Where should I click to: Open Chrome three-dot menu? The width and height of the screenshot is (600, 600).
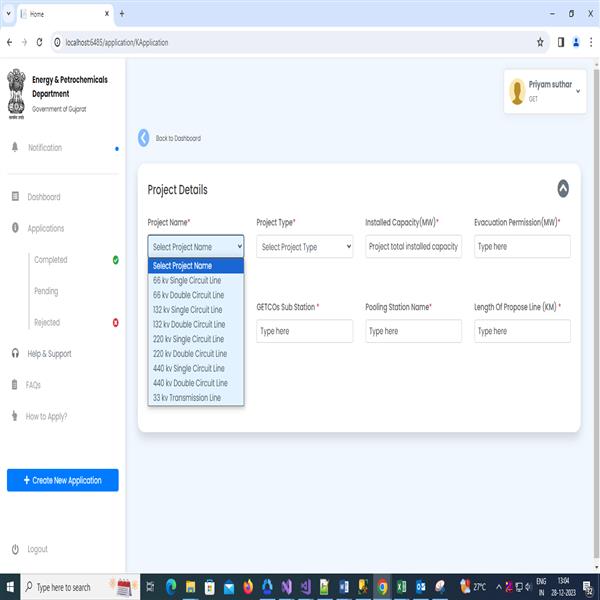pyautogui.click(x=591, y=42)
